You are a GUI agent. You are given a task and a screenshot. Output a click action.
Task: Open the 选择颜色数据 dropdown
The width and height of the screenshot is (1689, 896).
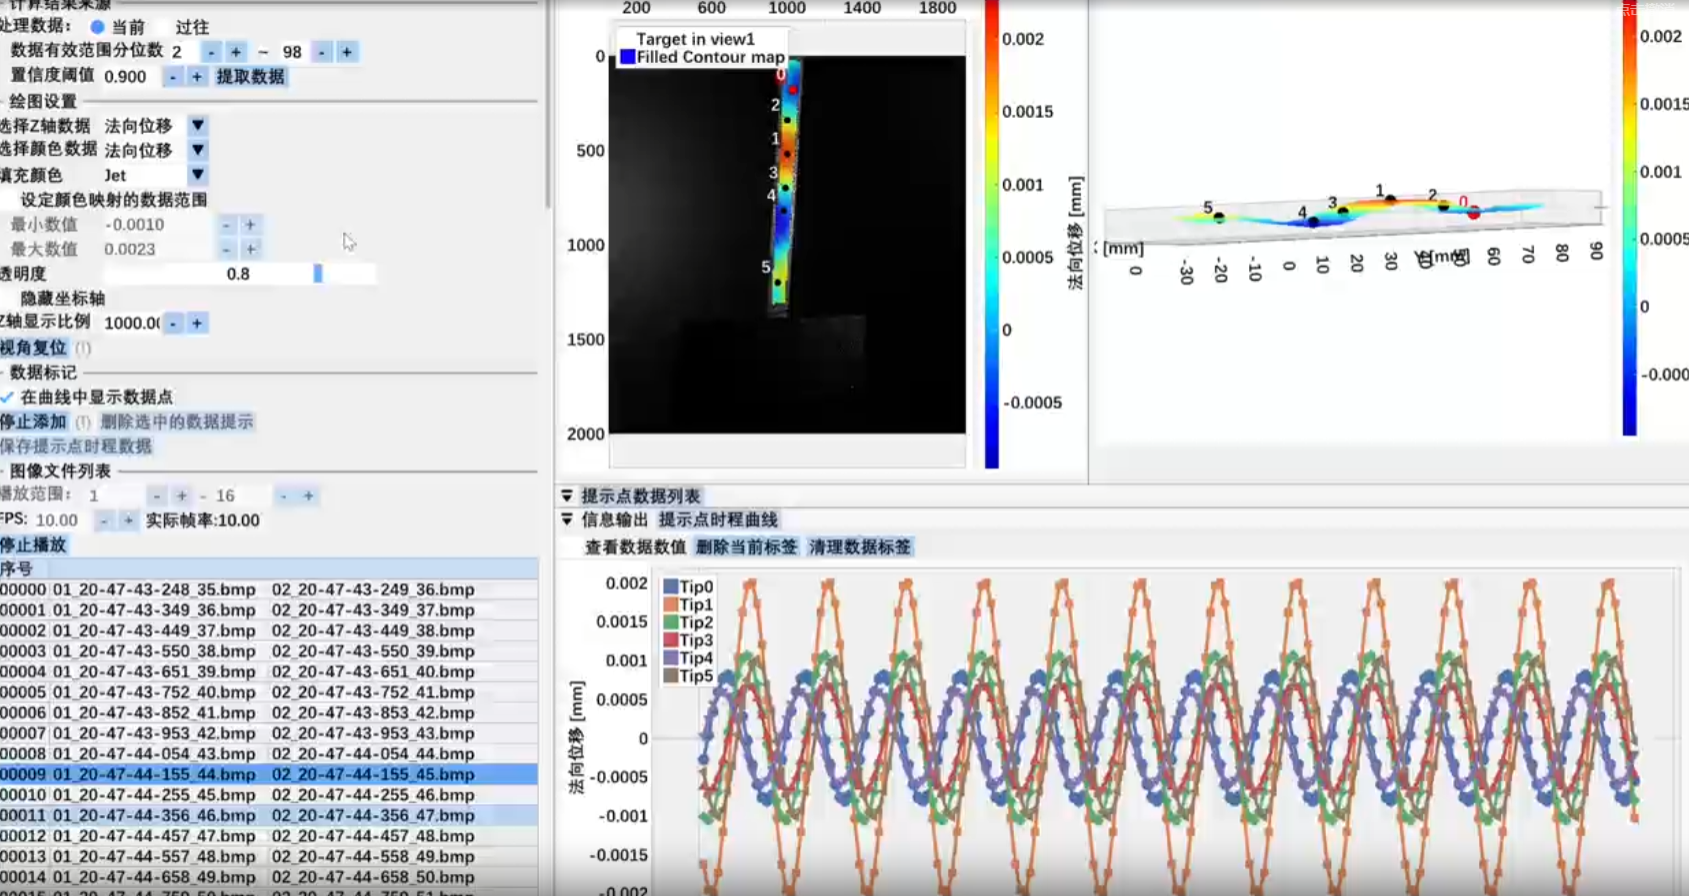coord(198,150)
